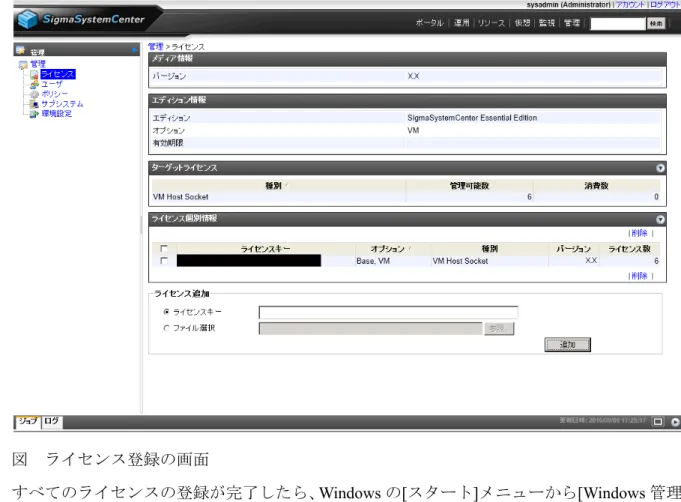
Task: Select the ファイル選択 radio button
Action: (x=166, y=328)
